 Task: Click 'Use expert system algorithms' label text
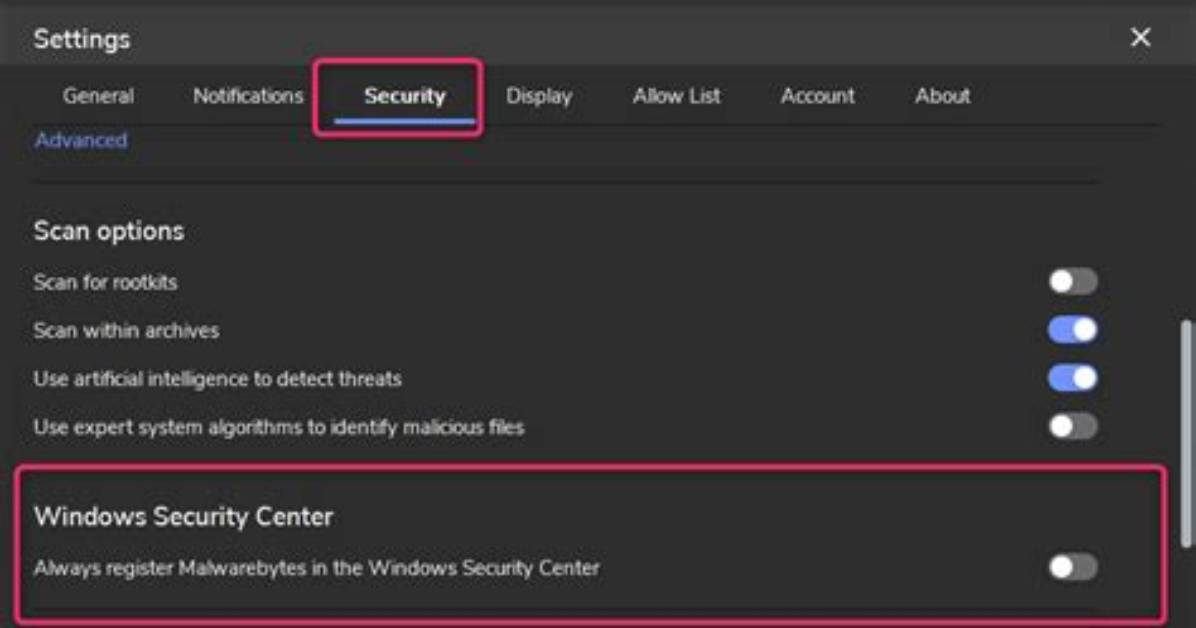pyautogui.click(x=278, y=427)
